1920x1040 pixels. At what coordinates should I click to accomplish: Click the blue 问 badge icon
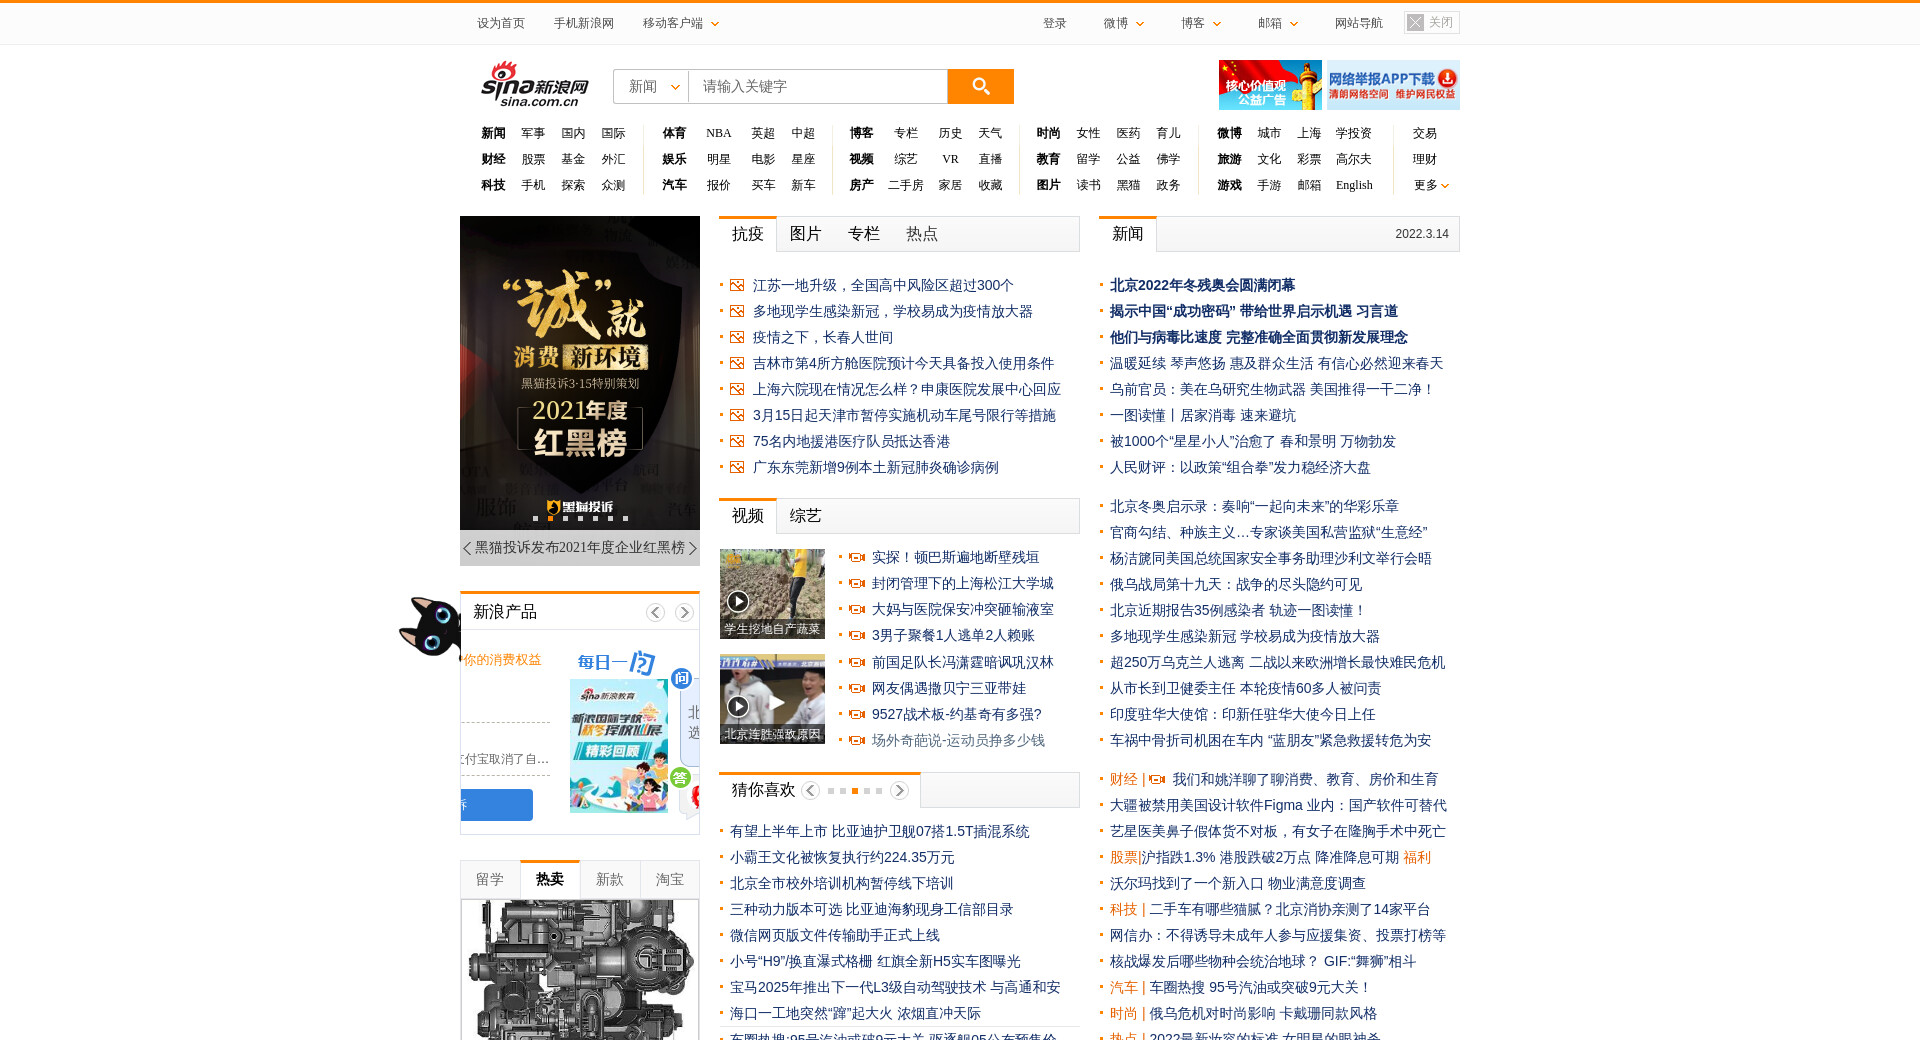coord(681,678)
